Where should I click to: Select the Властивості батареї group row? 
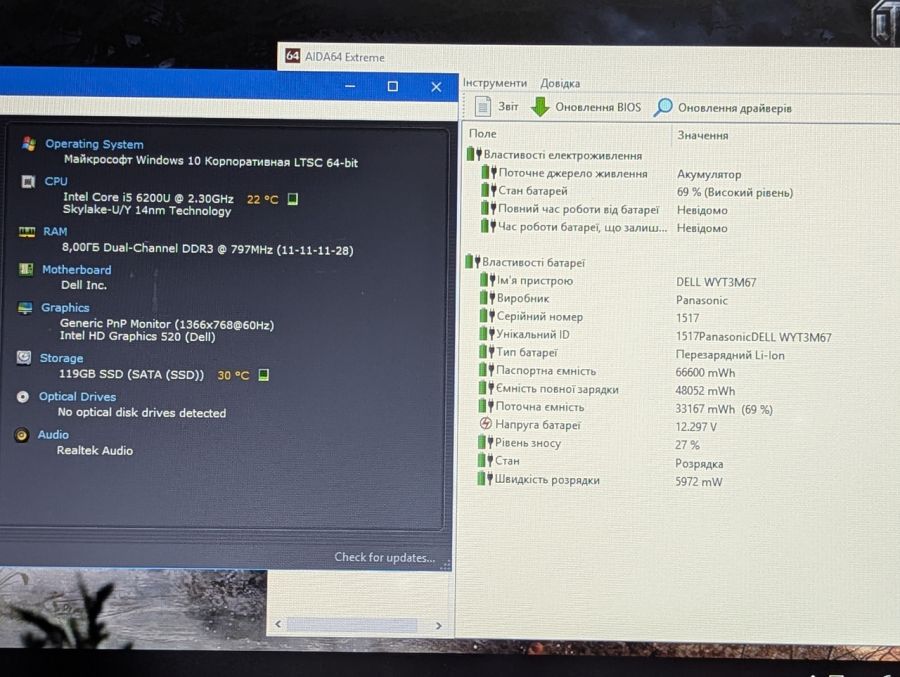(x=525, y=262)
